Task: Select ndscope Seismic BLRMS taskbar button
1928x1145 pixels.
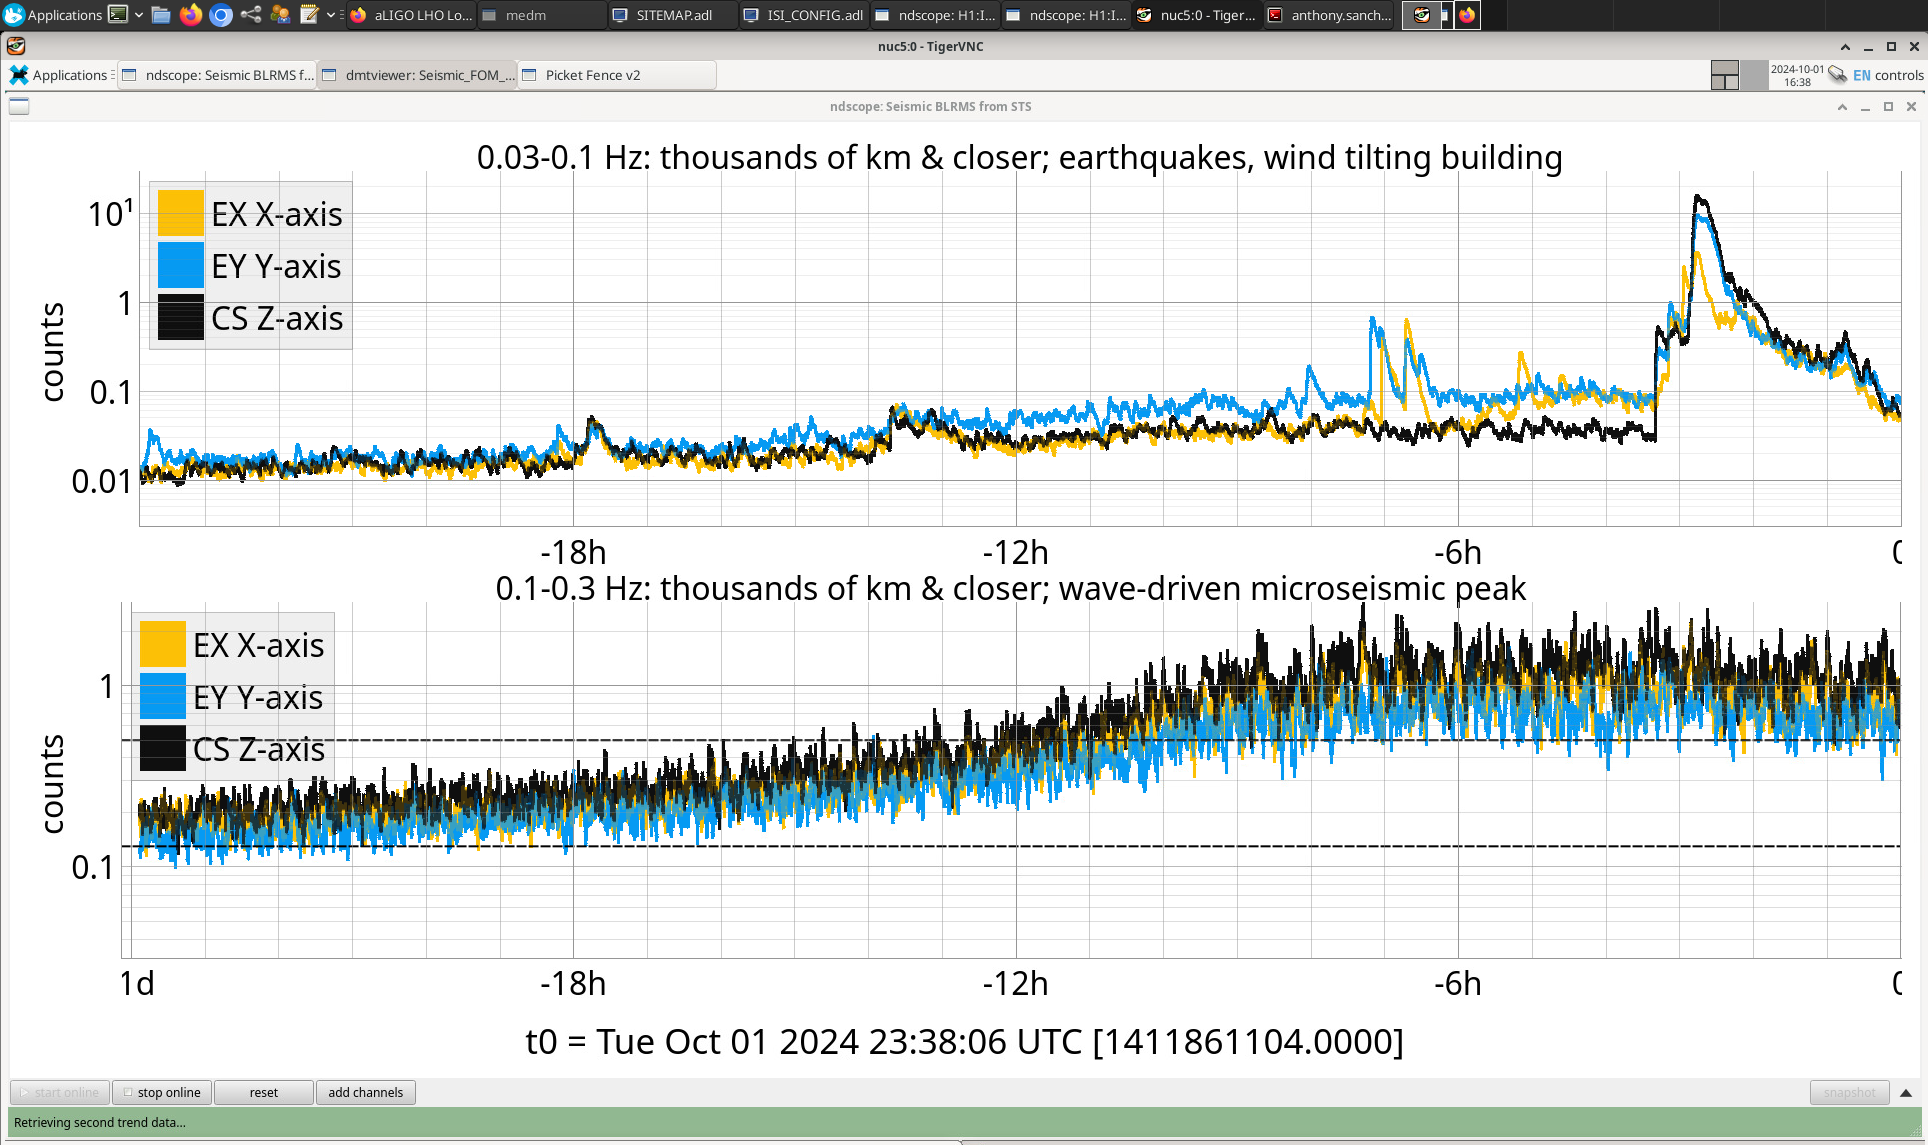Action: (217, 75)
